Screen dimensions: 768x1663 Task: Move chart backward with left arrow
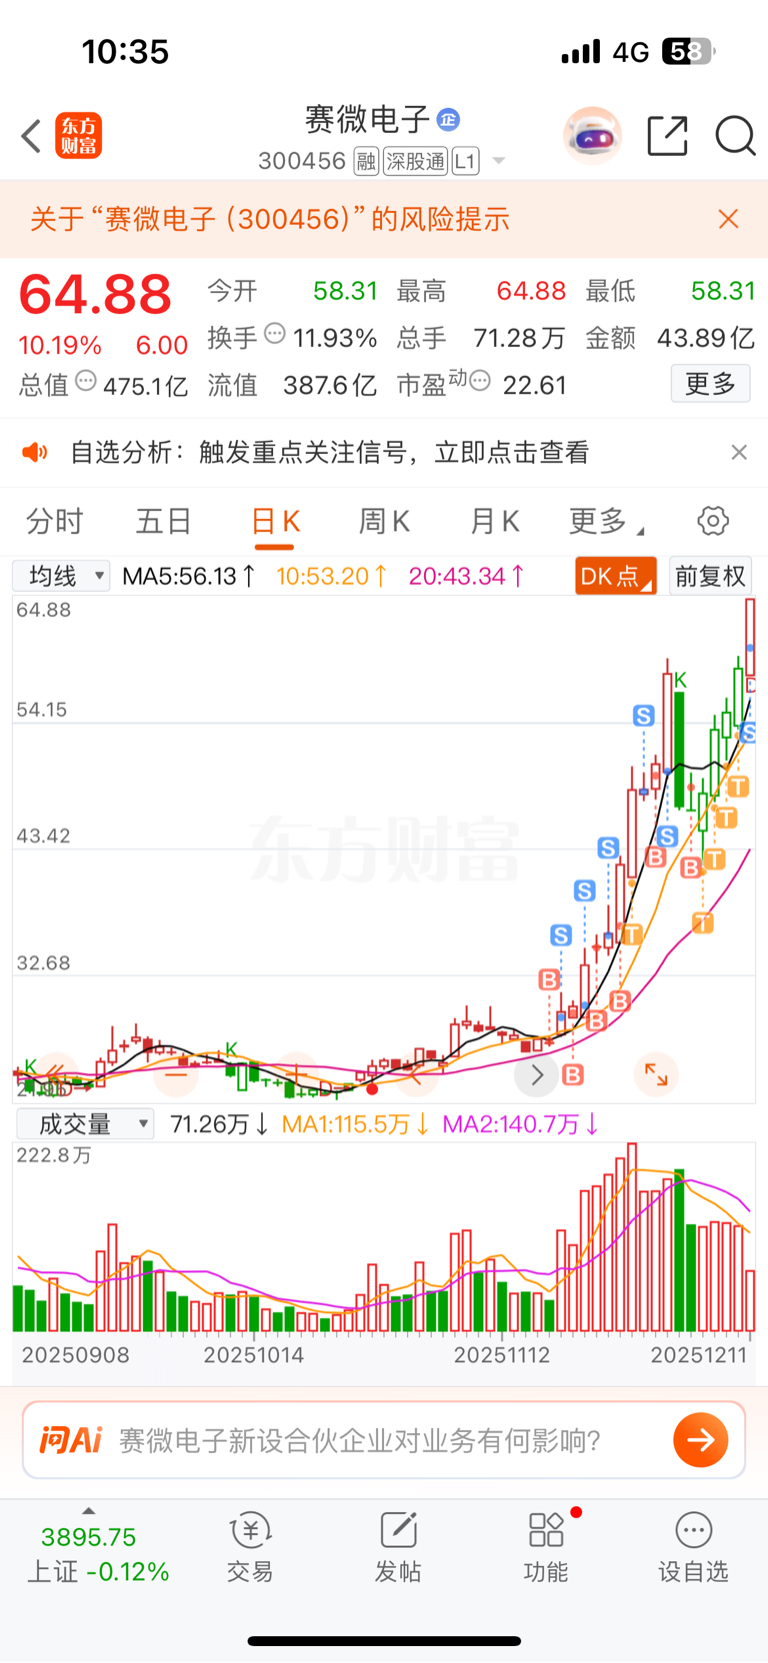click(417, 1075)
